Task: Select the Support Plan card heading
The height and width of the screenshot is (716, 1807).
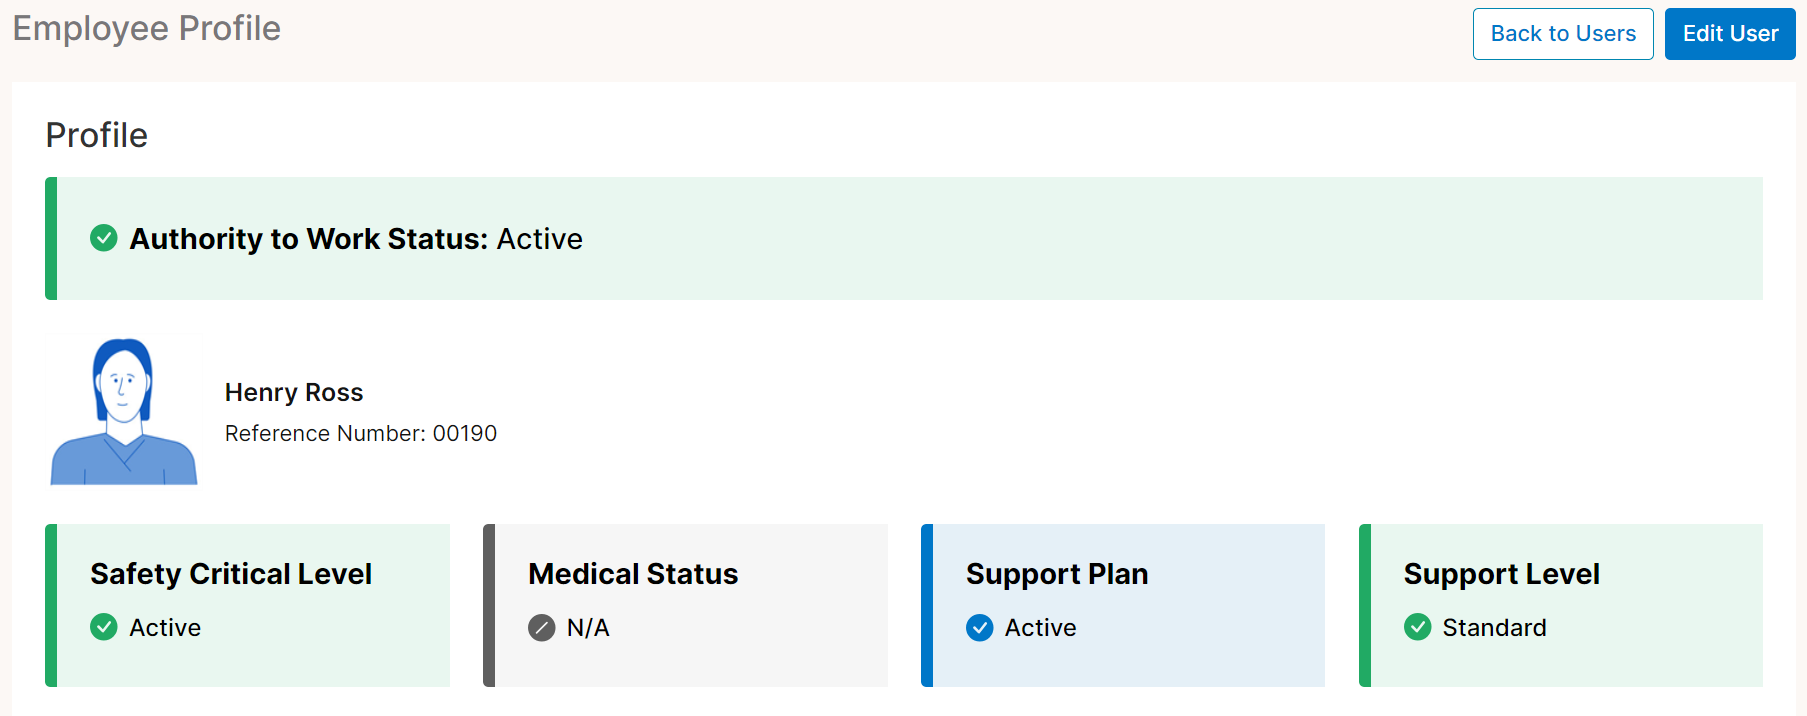Action: point(1057,574)
